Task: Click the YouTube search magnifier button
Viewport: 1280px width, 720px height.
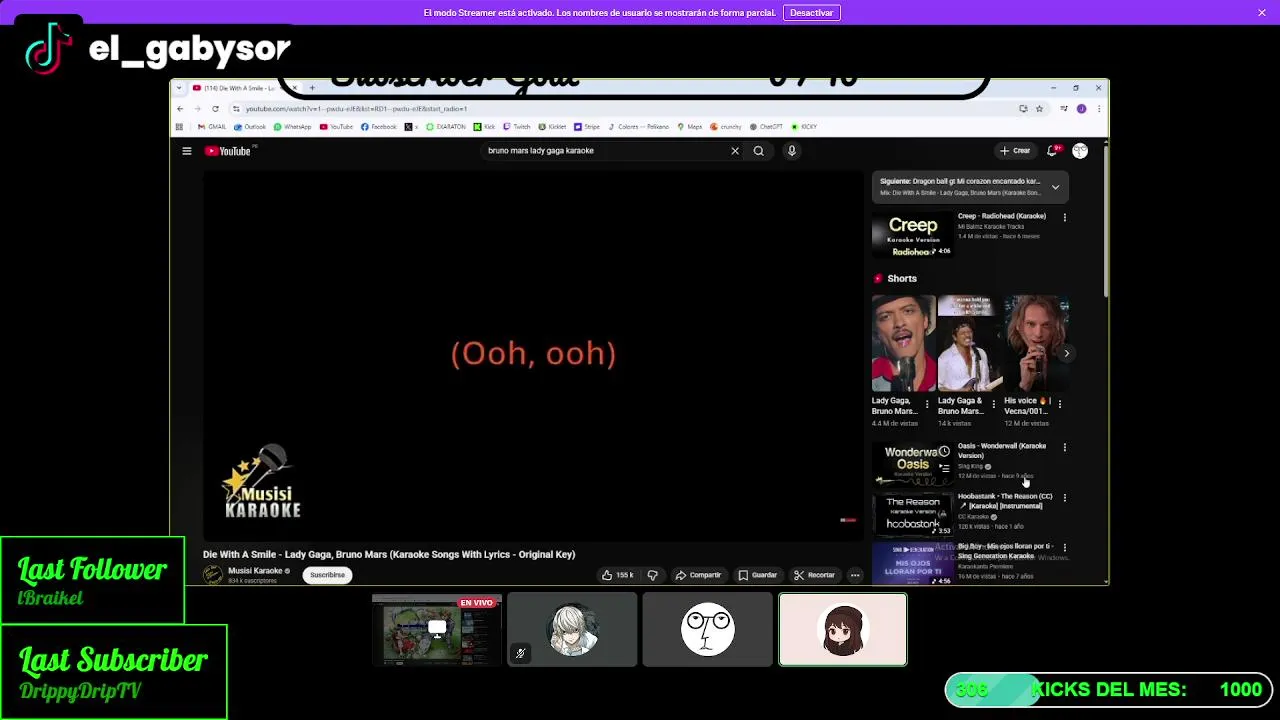Action: [759, 151]
